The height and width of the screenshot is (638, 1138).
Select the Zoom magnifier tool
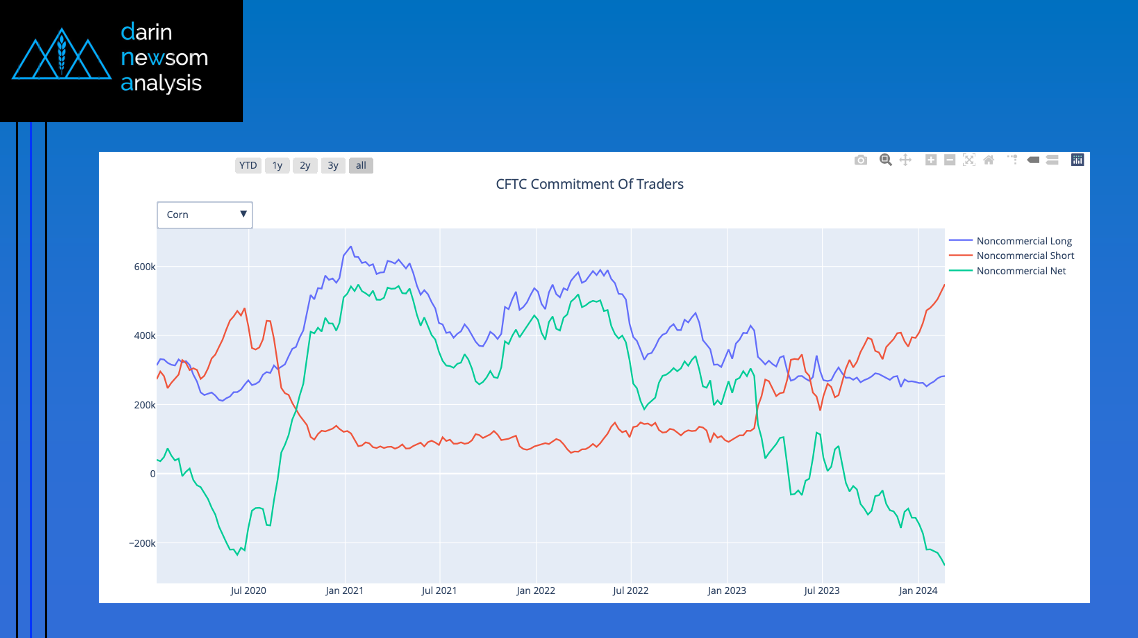point(885,160)
